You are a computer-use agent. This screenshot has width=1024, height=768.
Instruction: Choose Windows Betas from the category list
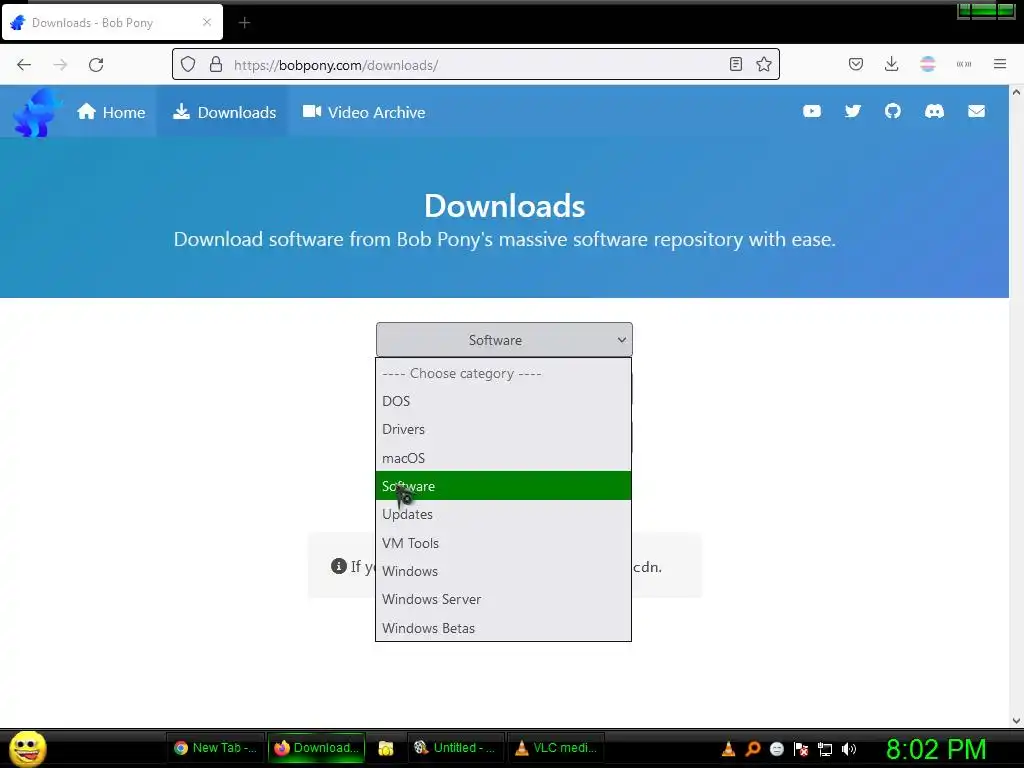click(504, 628)
